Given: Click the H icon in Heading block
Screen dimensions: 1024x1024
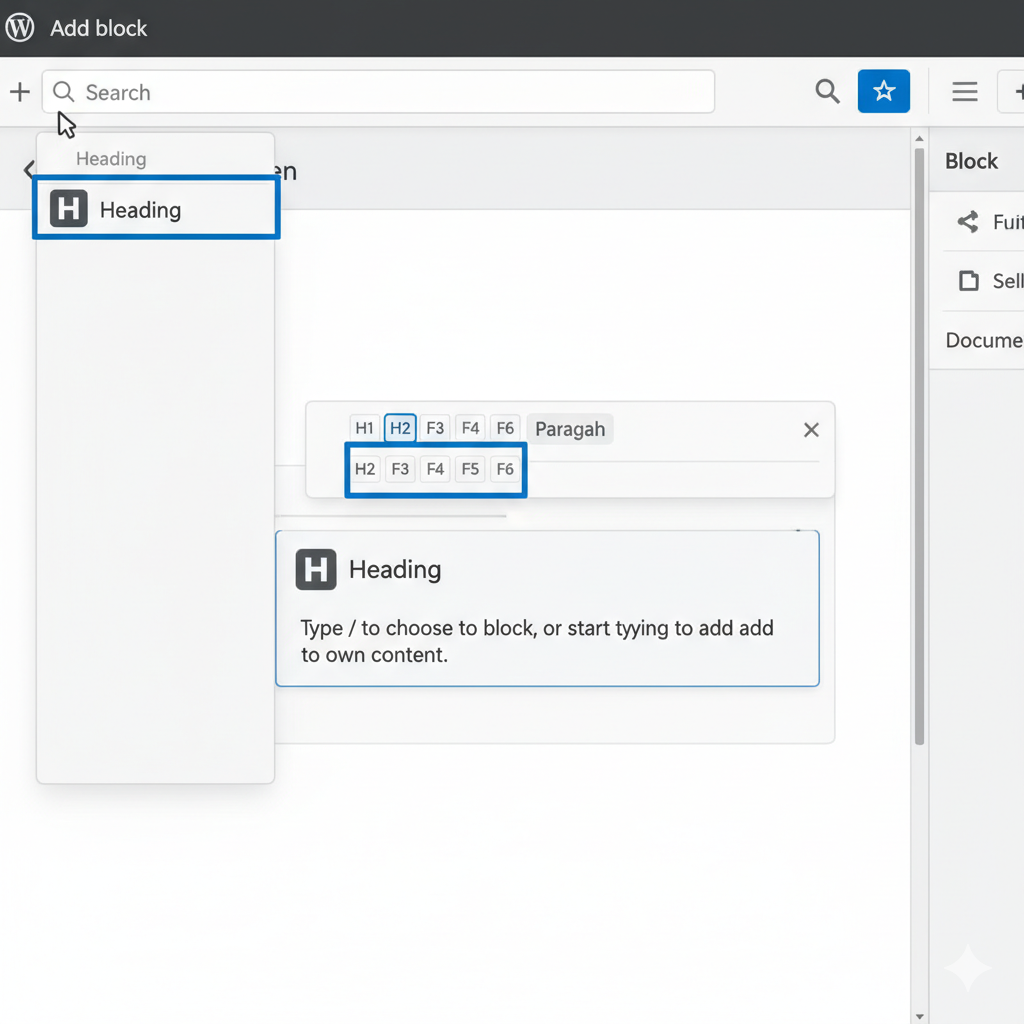Looking at the screenshot, I should coord(316,570).
